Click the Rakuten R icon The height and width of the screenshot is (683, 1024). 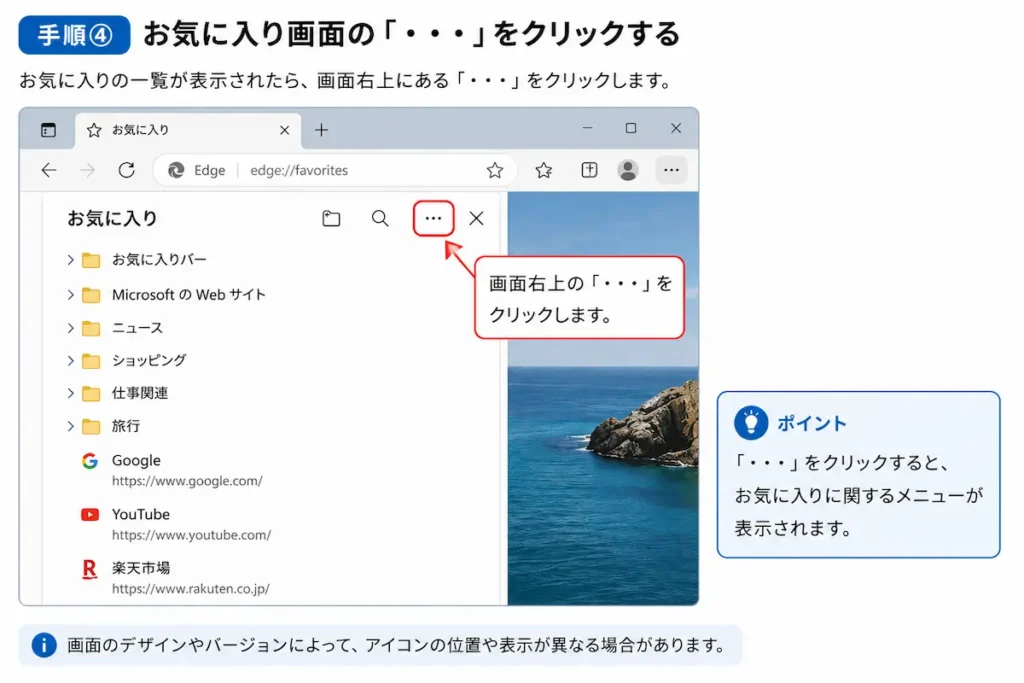tap(89, 569)
